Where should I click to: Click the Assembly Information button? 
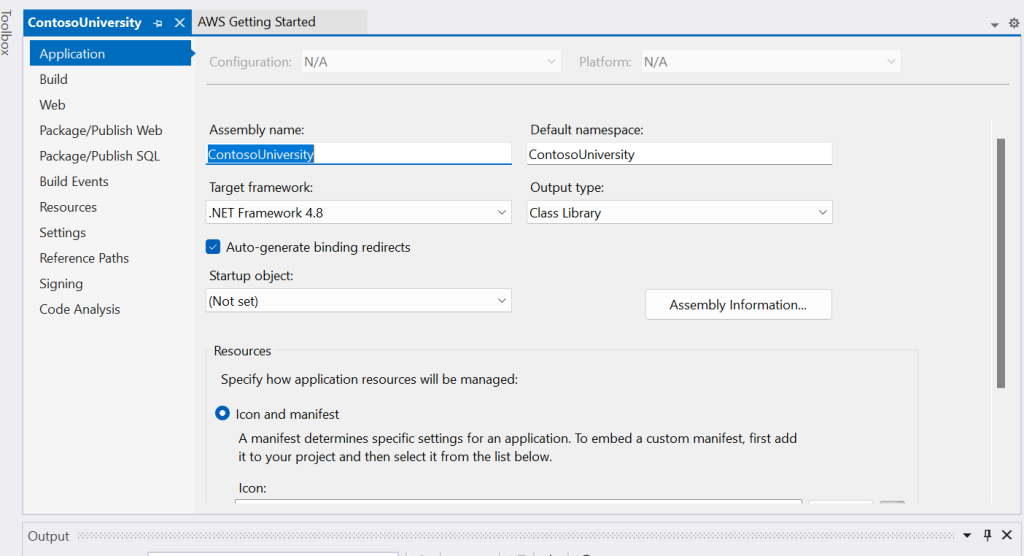tap(738, 304)
